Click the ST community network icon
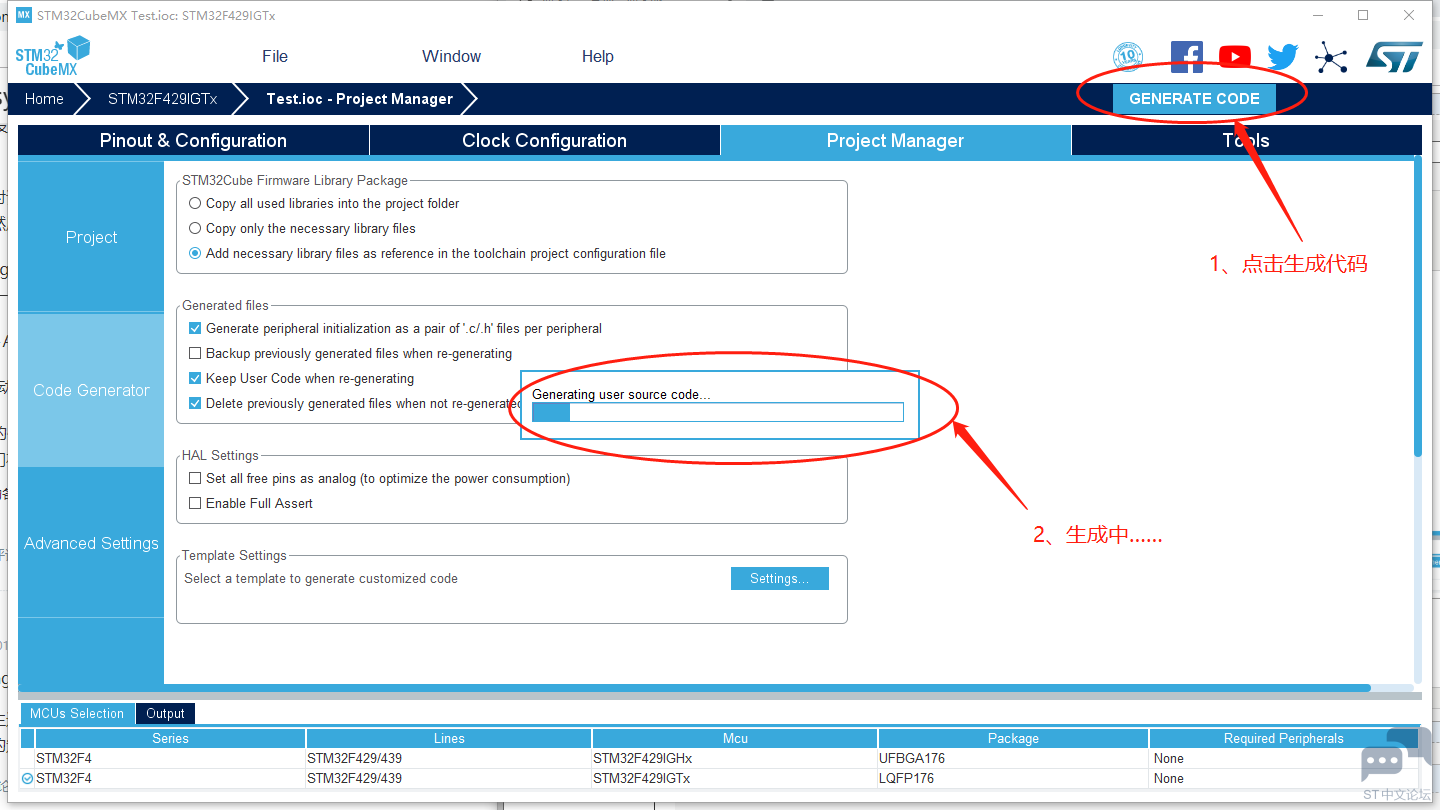Screen dimensions: 1440x810 [1331, 57]
